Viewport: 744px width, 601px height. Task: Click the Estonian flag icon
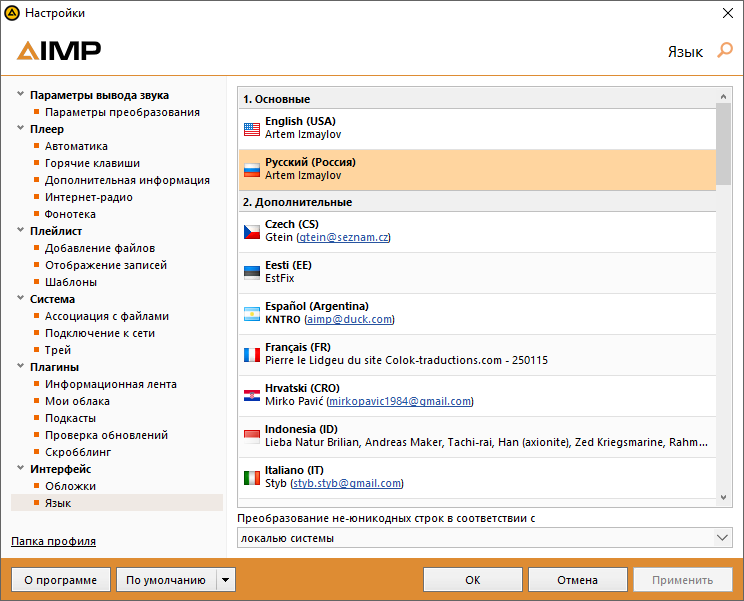[x=252, y=272]
